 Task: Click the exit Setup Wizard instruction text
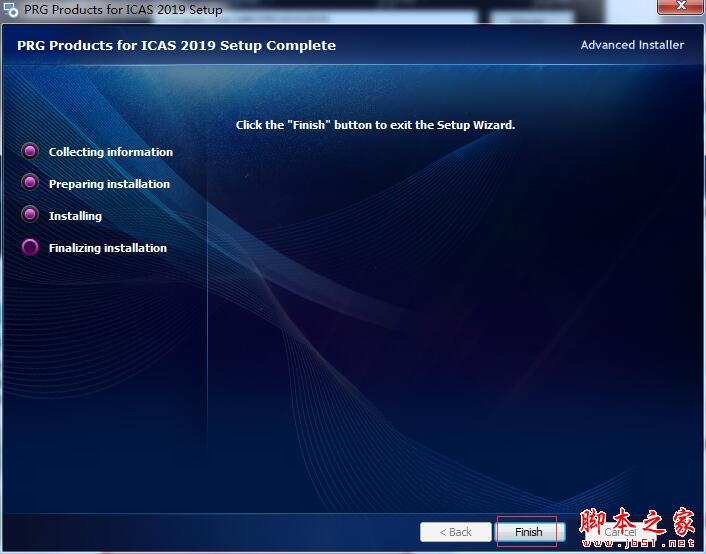[x=375, y=125]
